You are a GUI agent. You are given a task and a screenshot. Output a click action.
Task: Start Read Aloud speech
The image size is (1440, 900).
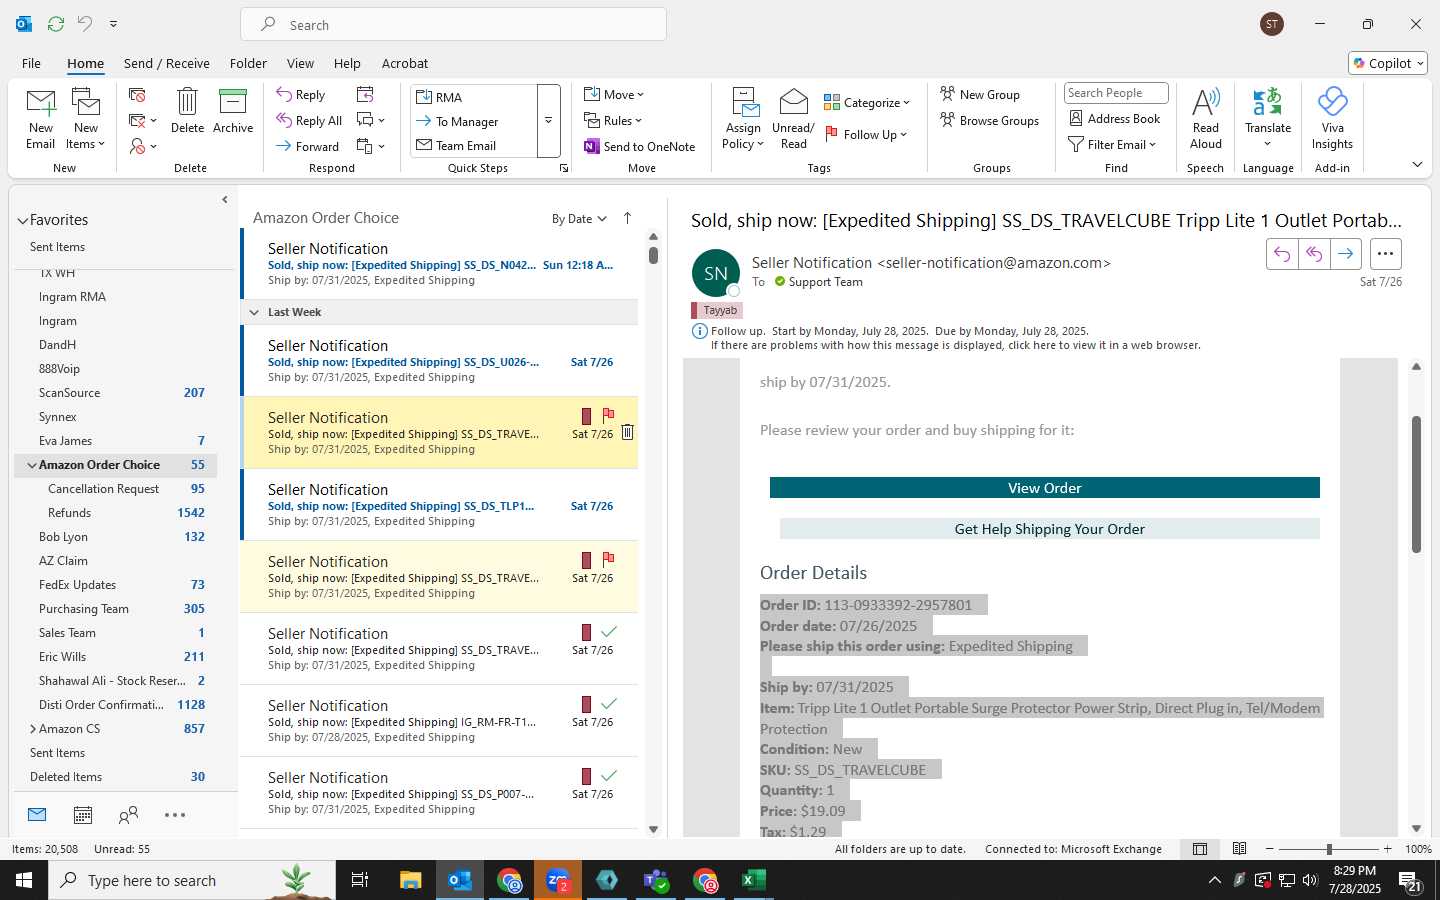pos(1206,118)
